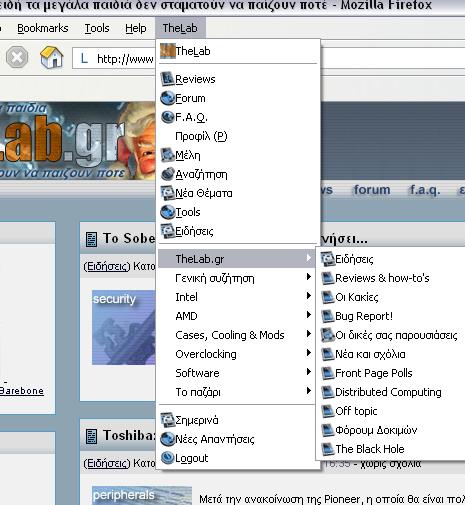465x505 pixels.
Task: Click the Ειδήσεις icon in submenu
Action: [328, 259]
